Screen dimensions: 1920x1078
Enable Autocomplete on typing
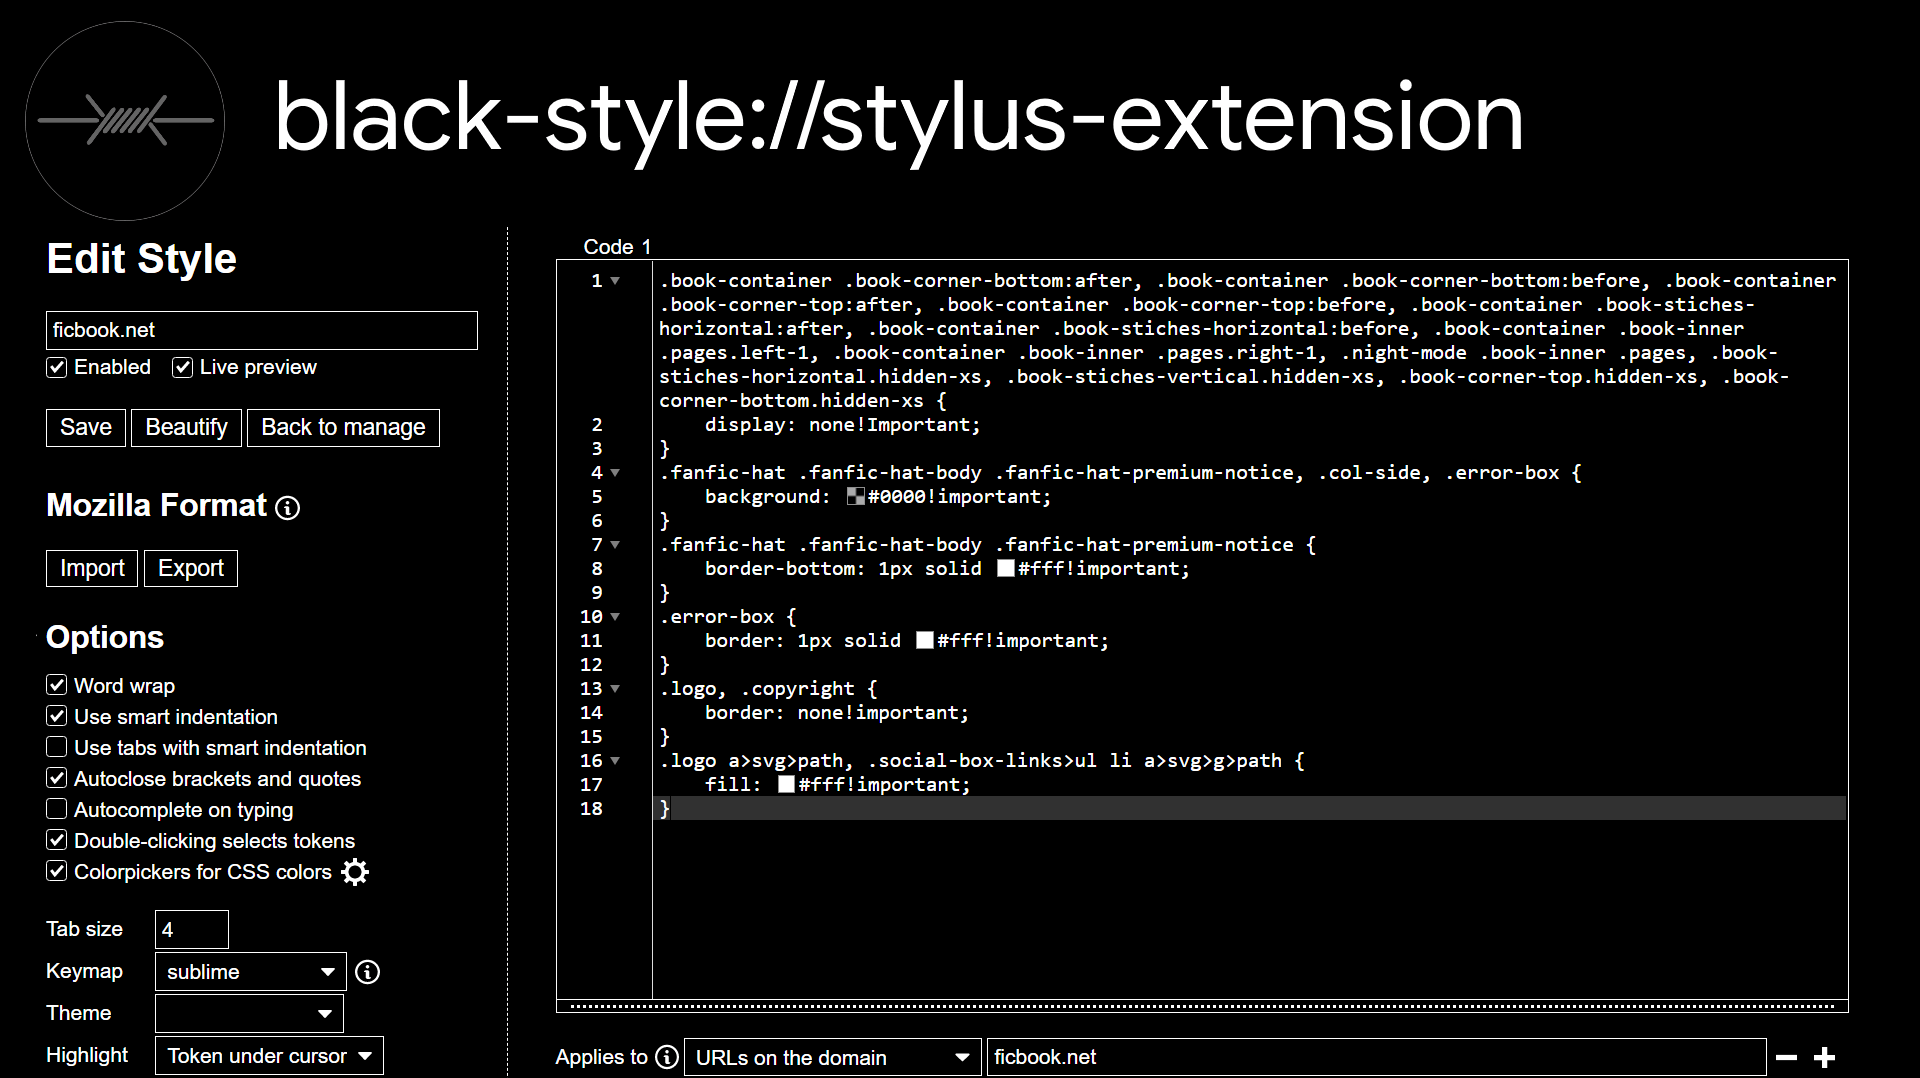click(57, 809)
